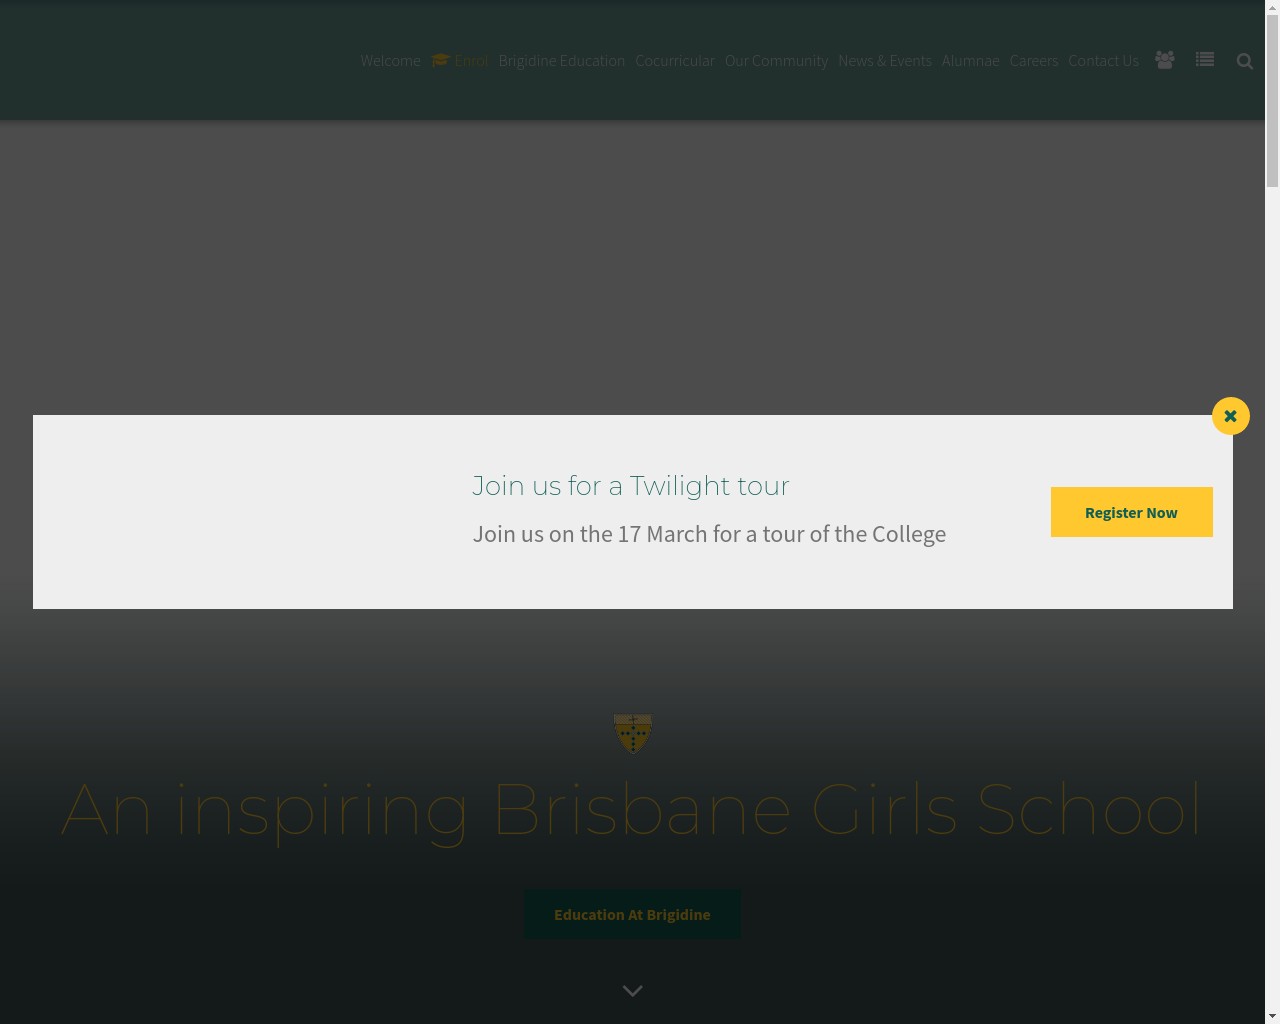
Task: Click the Register Now button
Action: click(x=1131, y=512)
